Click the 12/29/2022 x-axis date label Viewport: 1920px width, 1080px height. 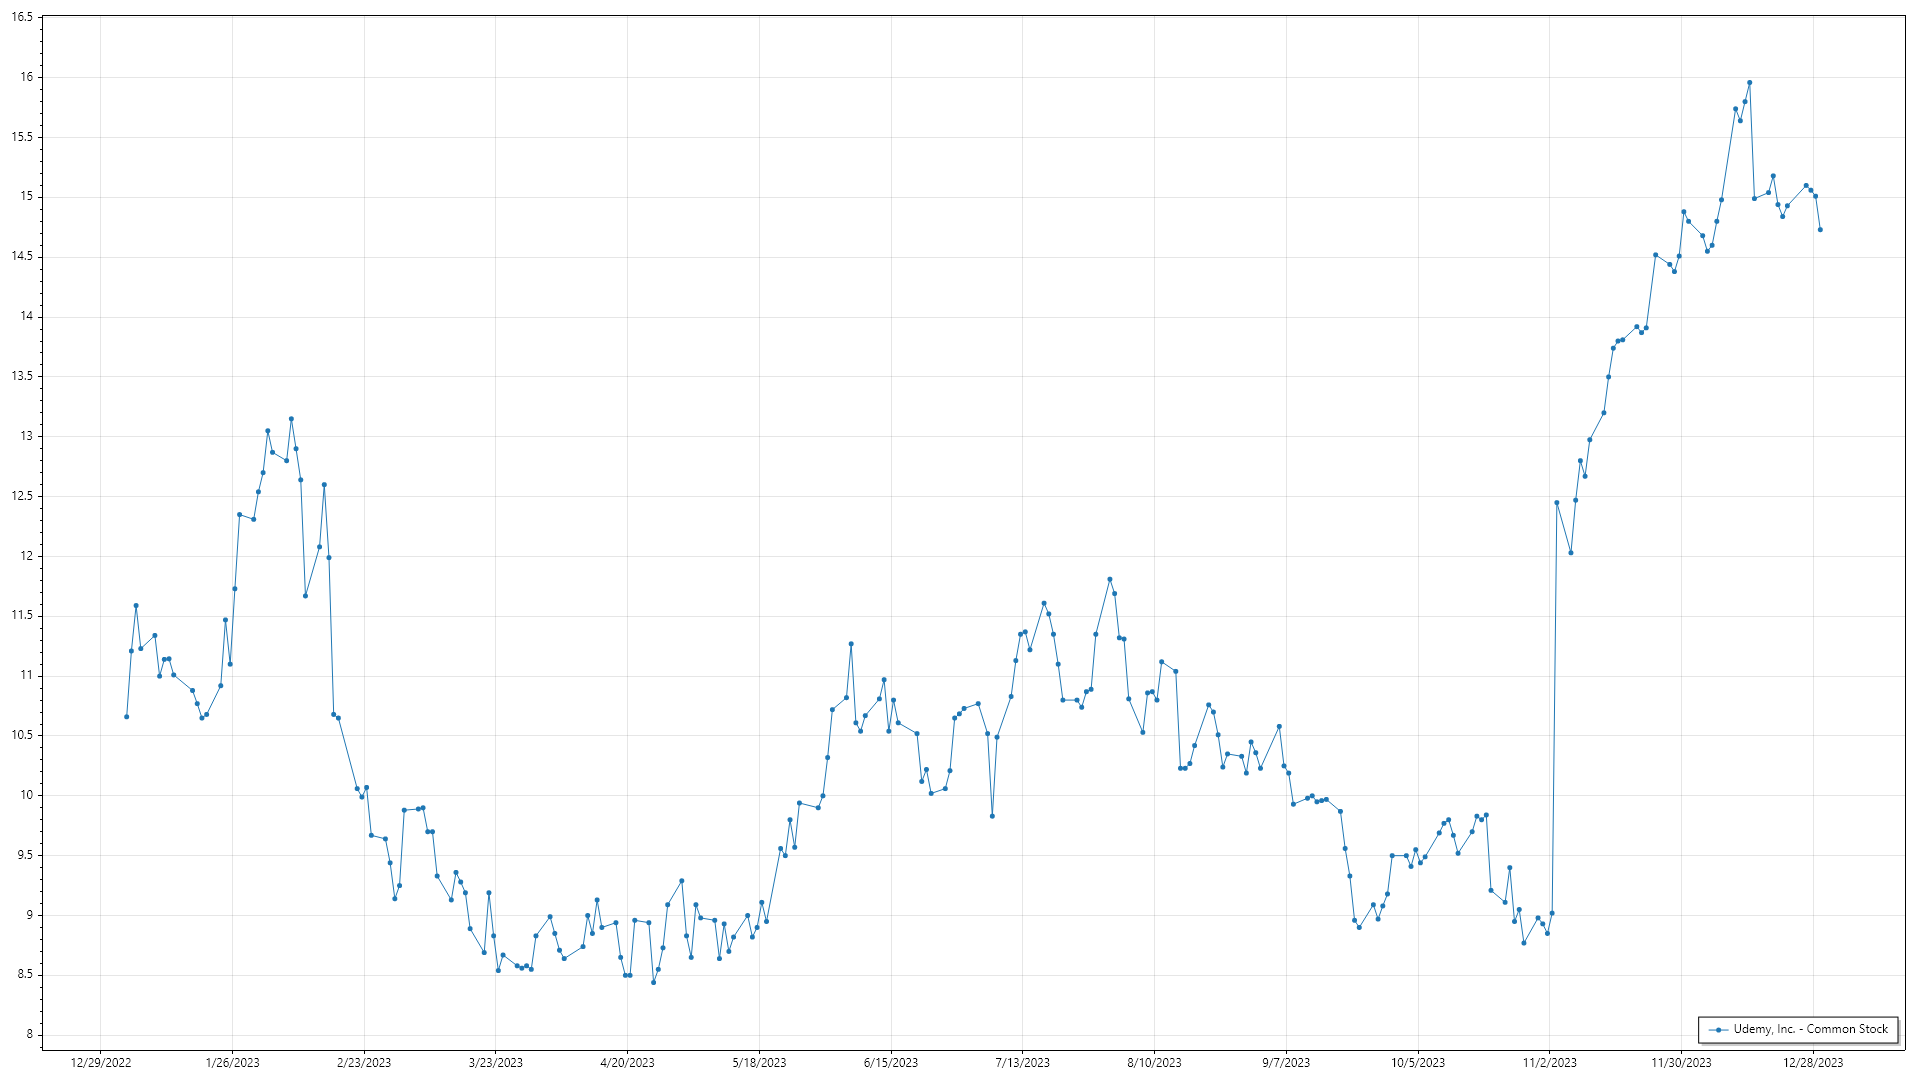coord(101,1063)
